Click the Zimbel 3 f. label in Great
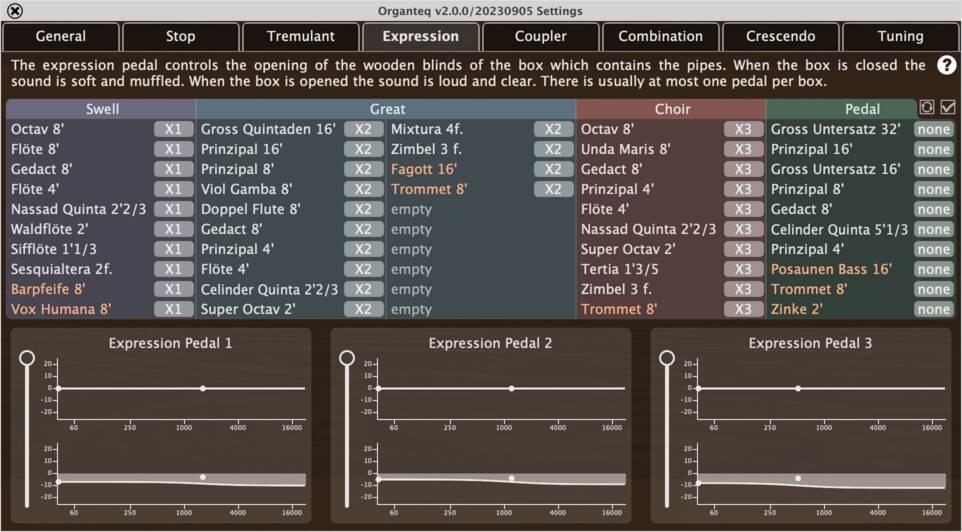The width and height of the screenshot is (962, 532). (426, 149)
